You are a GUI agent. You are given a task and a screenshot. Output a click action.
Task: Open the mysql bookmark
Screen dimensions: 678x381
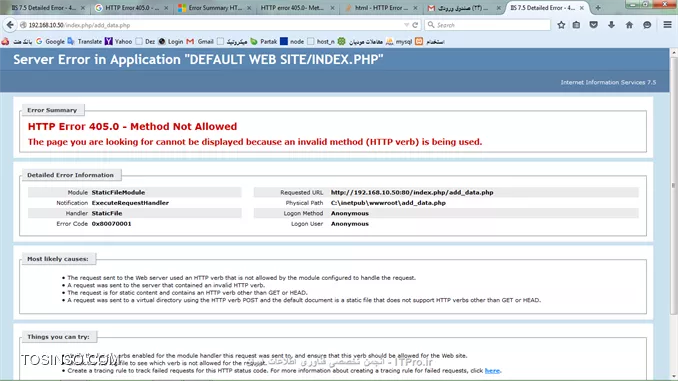[x=399, y=42]
